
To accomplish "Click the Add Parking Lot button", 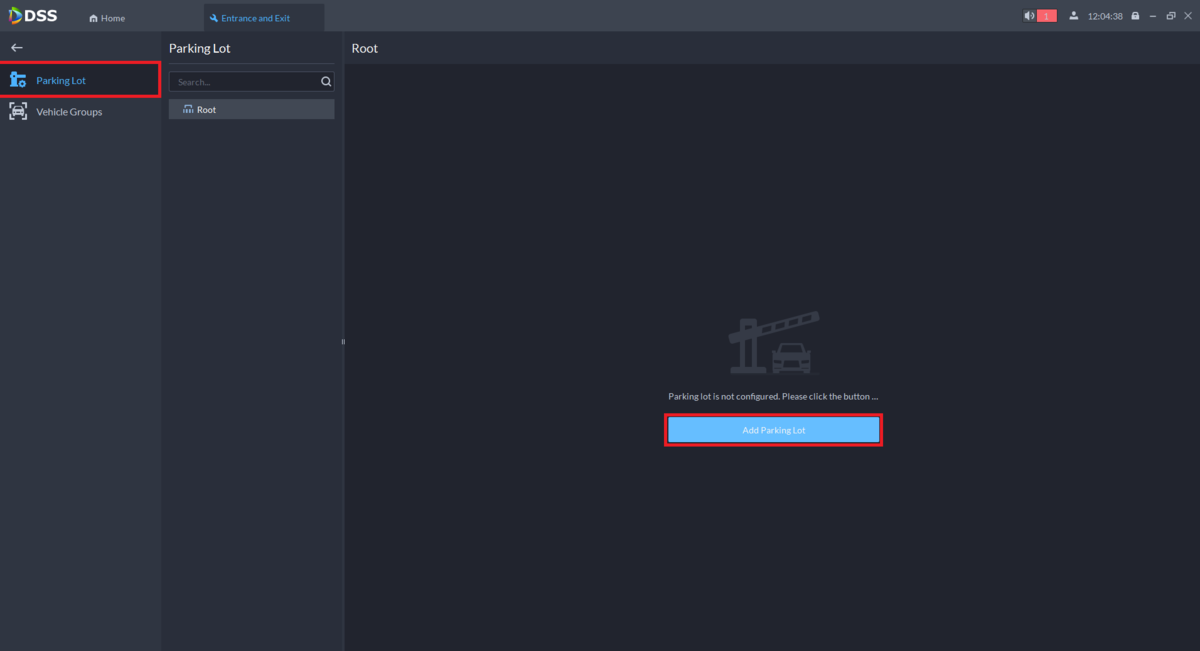I will [773, 430].
